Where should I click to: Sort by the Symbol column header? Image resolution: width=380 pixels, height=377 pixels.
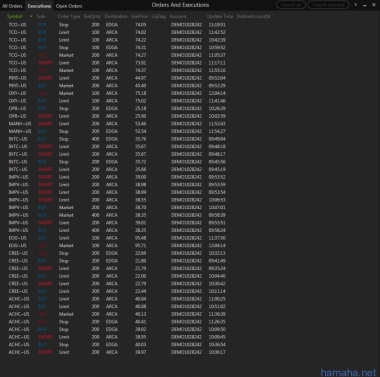(x=15, y=16)
